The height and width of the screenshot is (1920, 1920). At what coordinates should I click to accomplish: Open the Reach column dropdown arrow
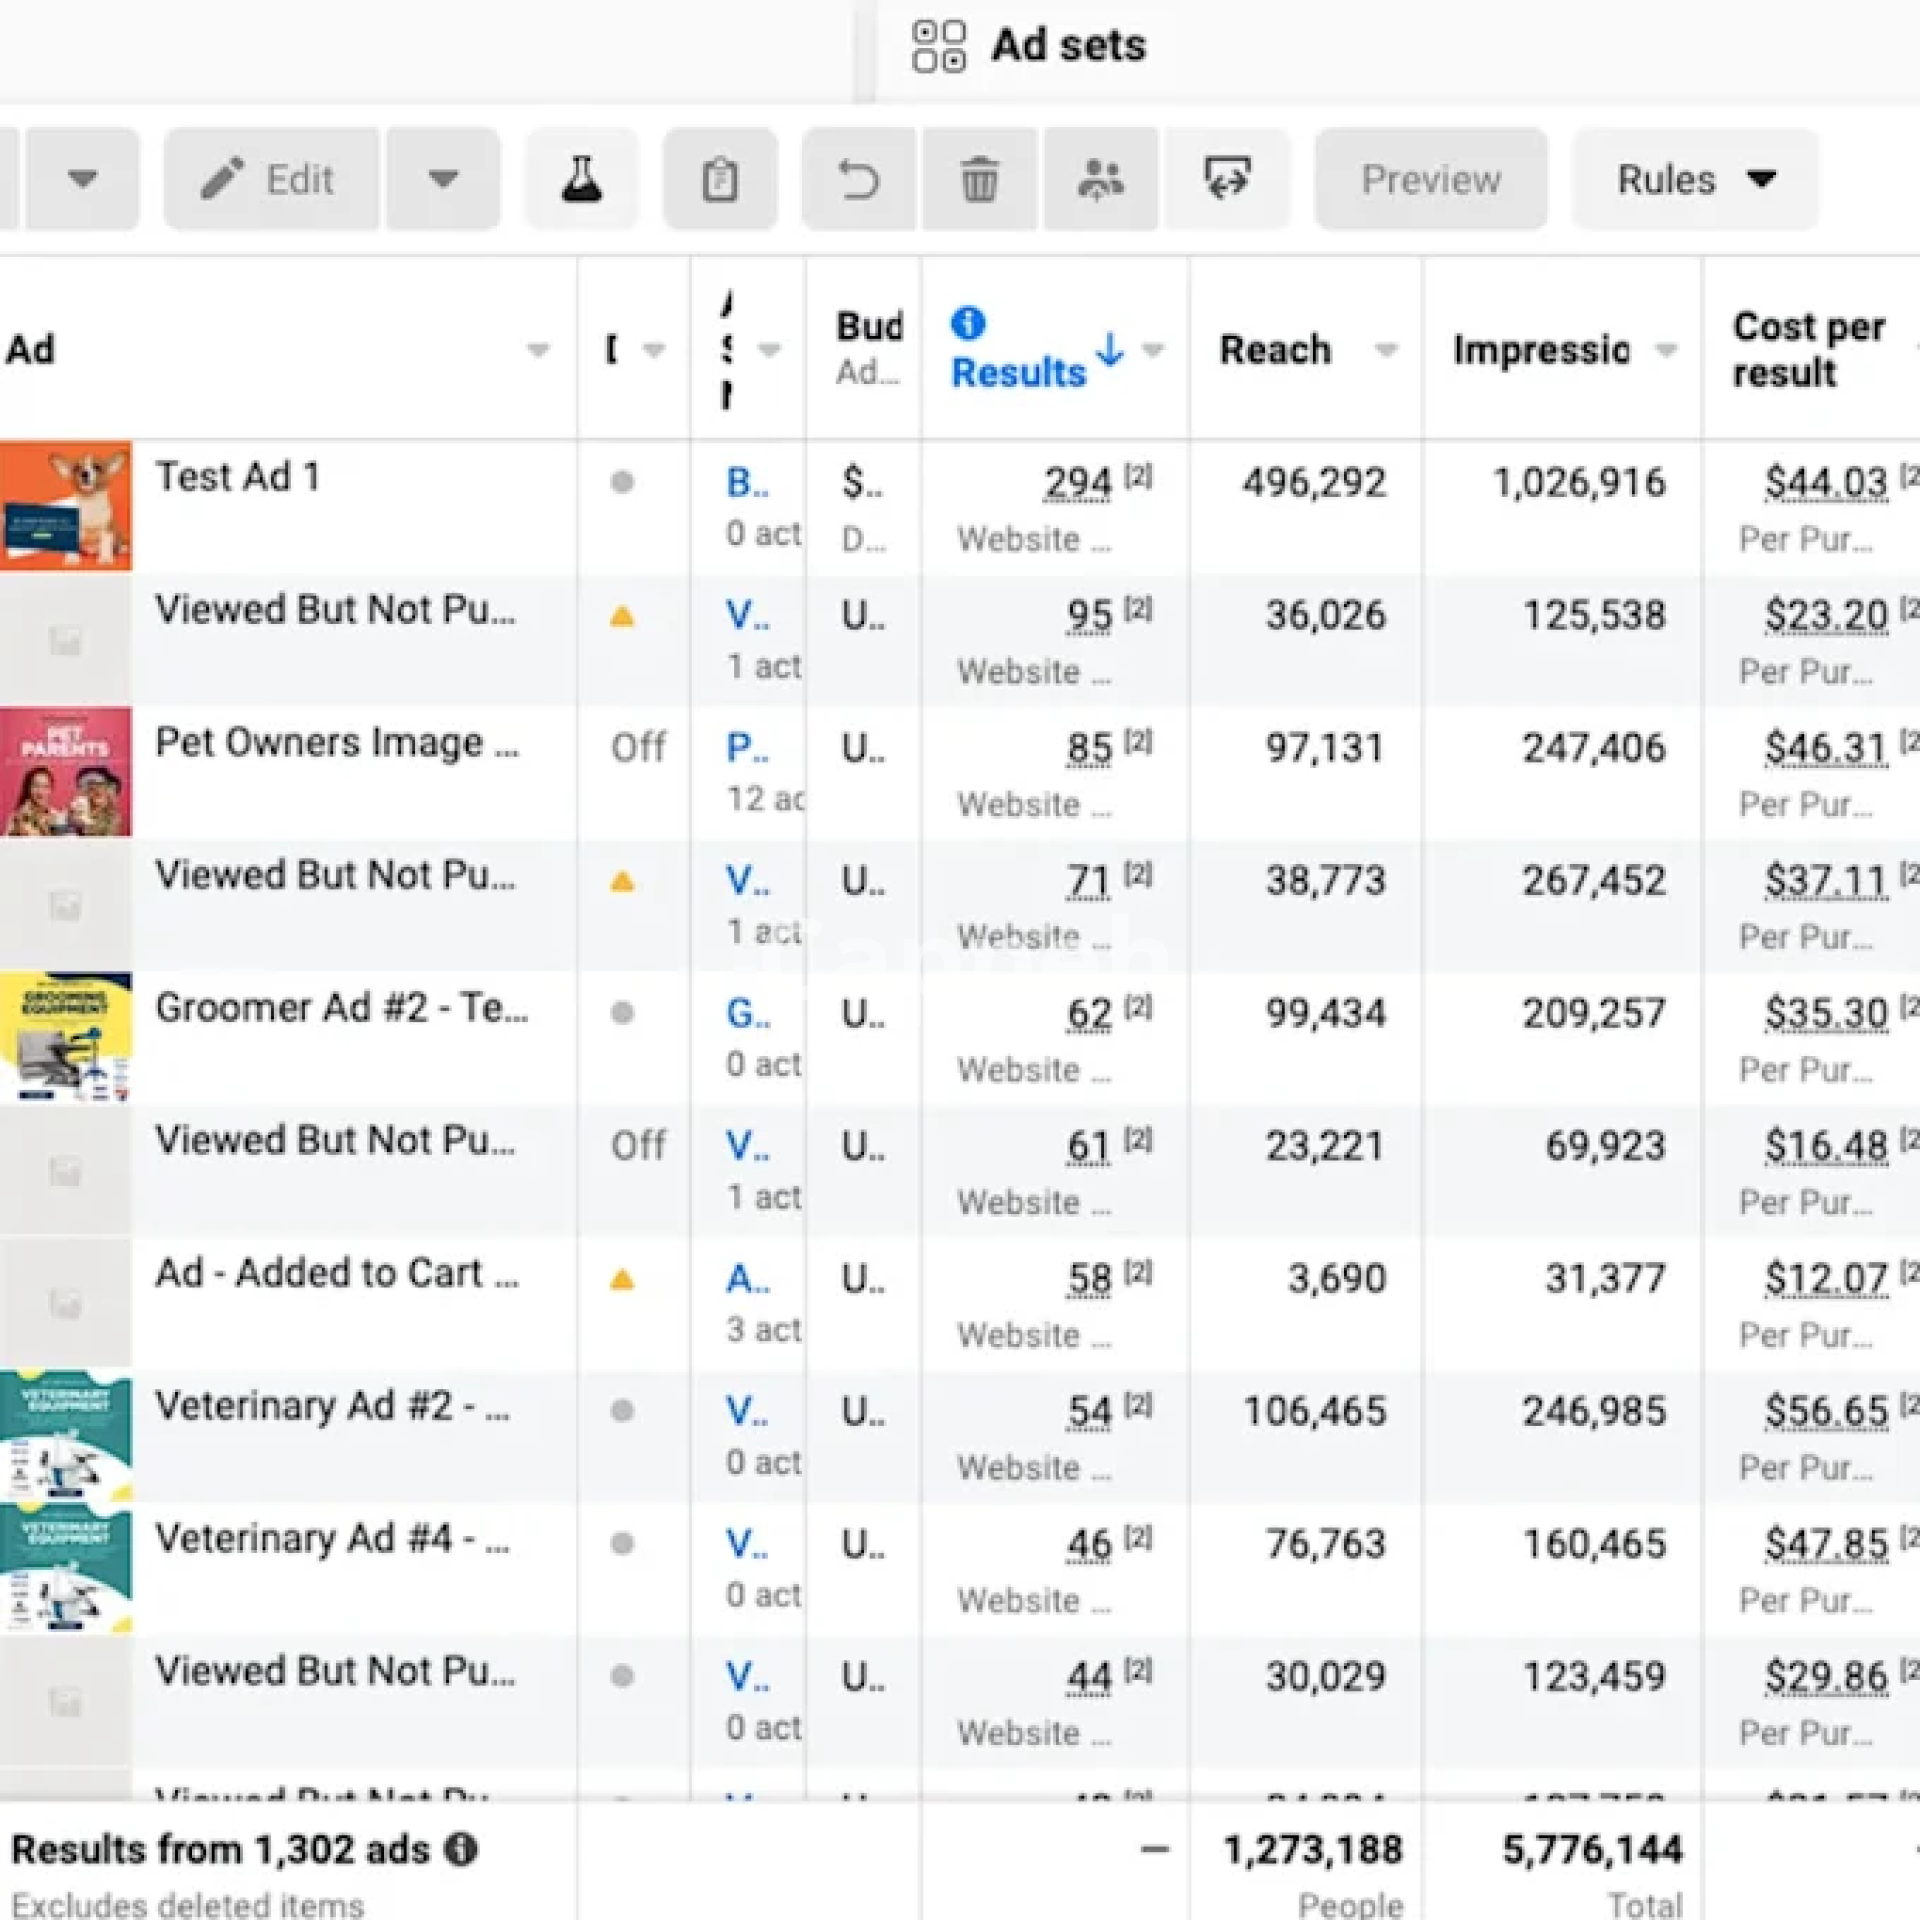tap(1385, 350)
